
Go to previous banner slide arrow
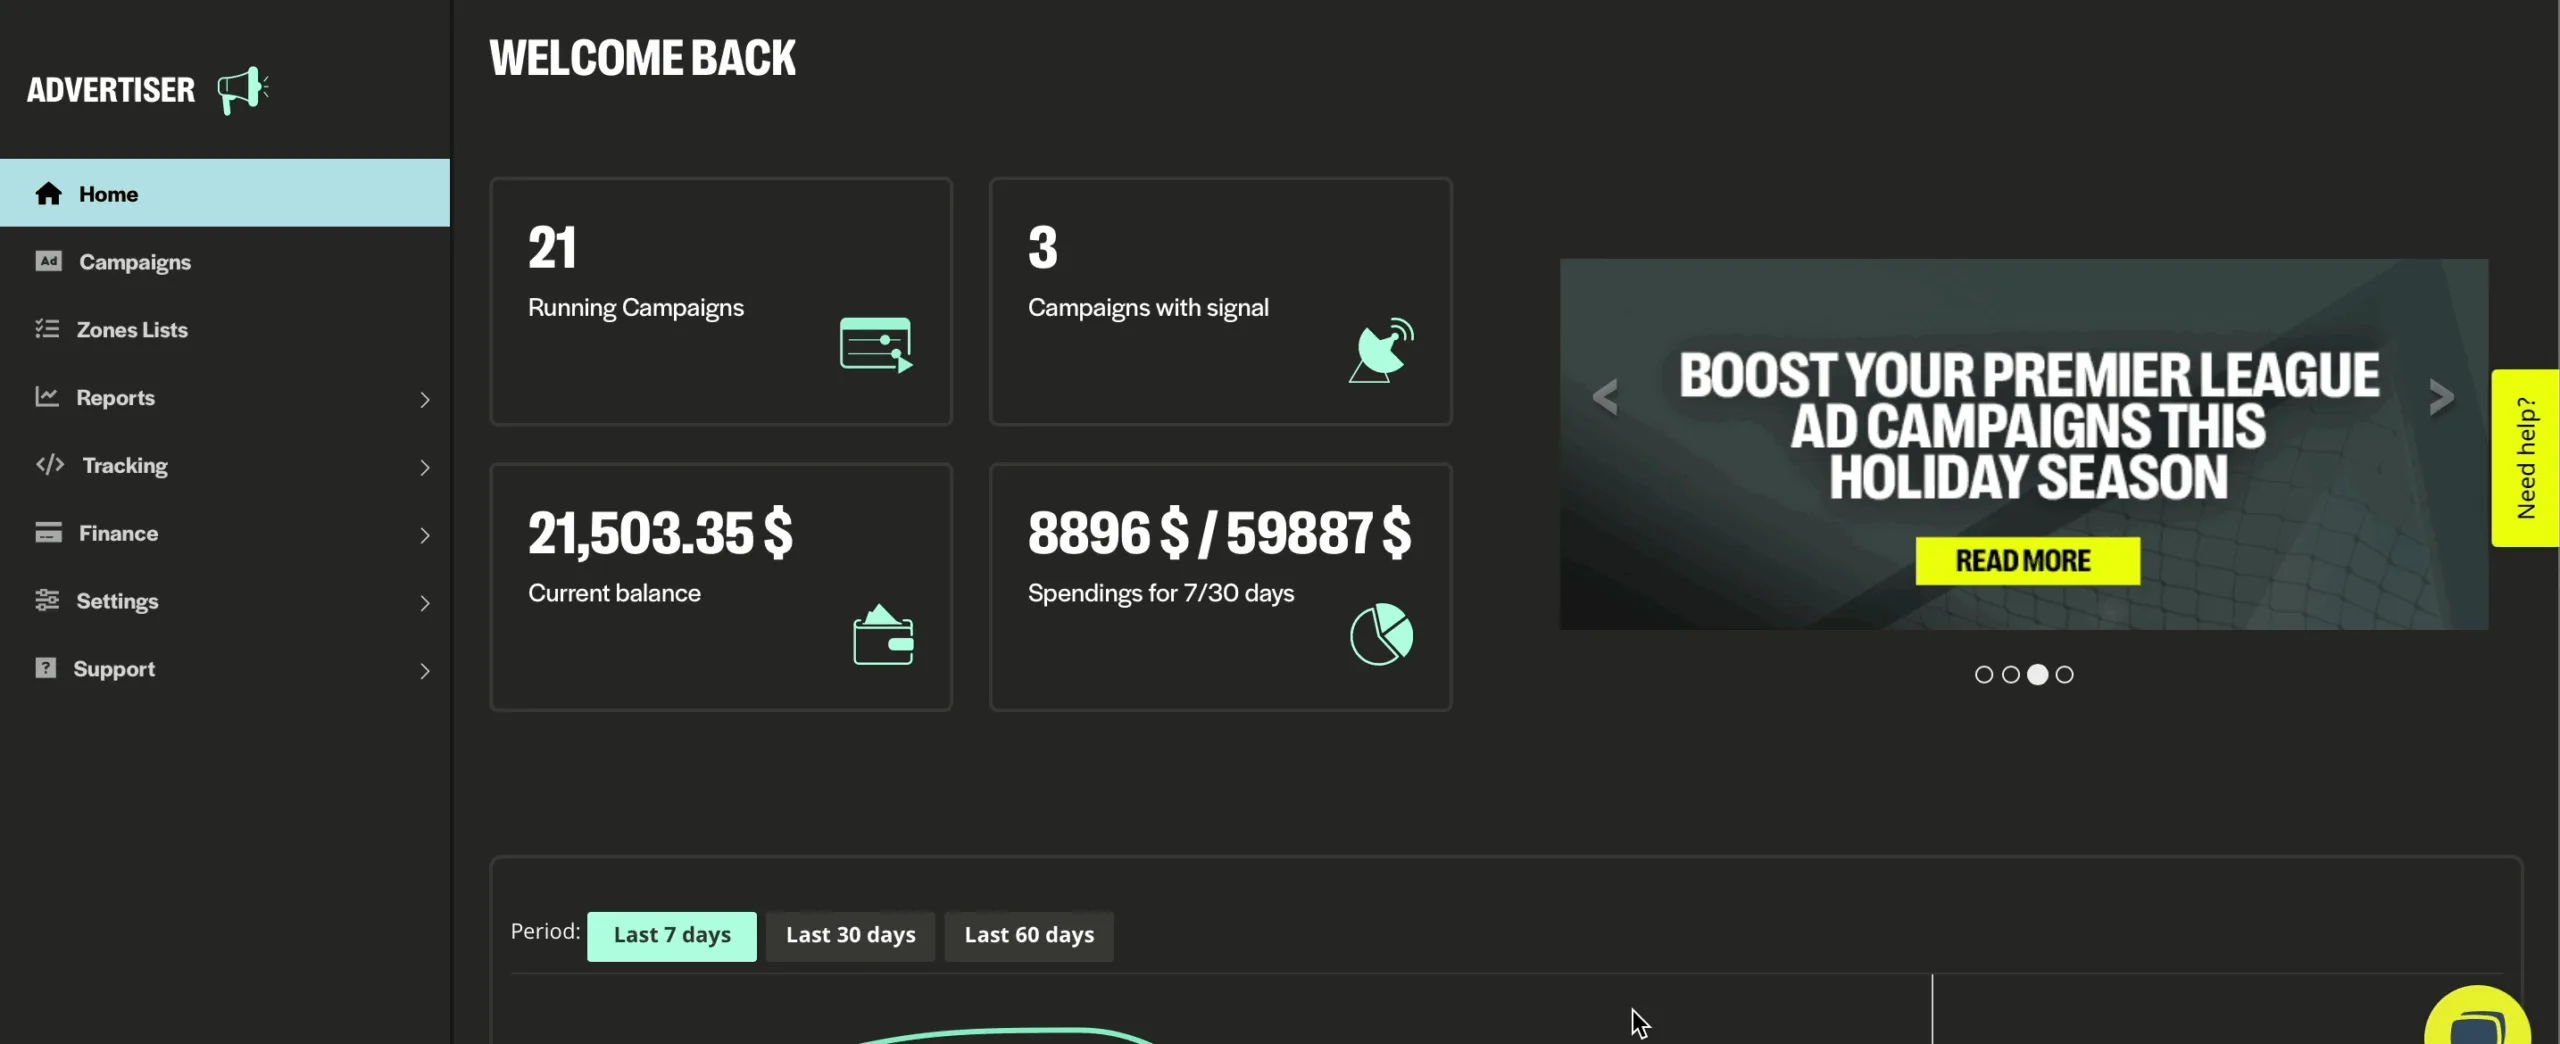coord(1605,397)
